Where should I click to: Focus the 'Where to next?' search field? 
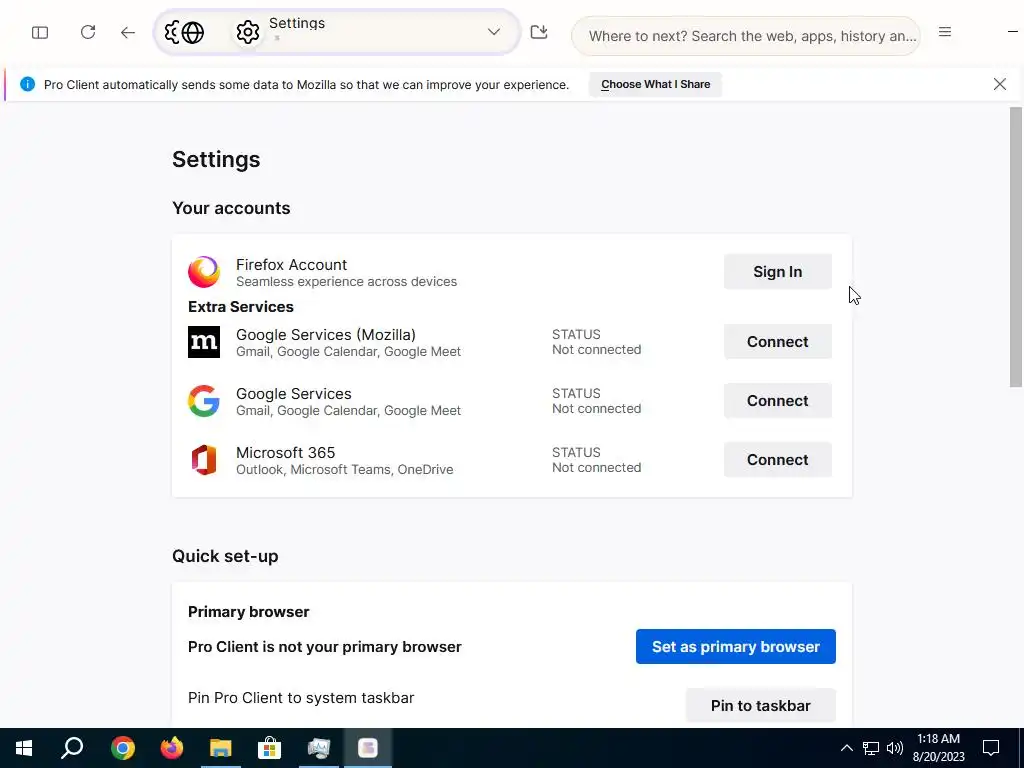pyautogui.click(x=746, y=36)
